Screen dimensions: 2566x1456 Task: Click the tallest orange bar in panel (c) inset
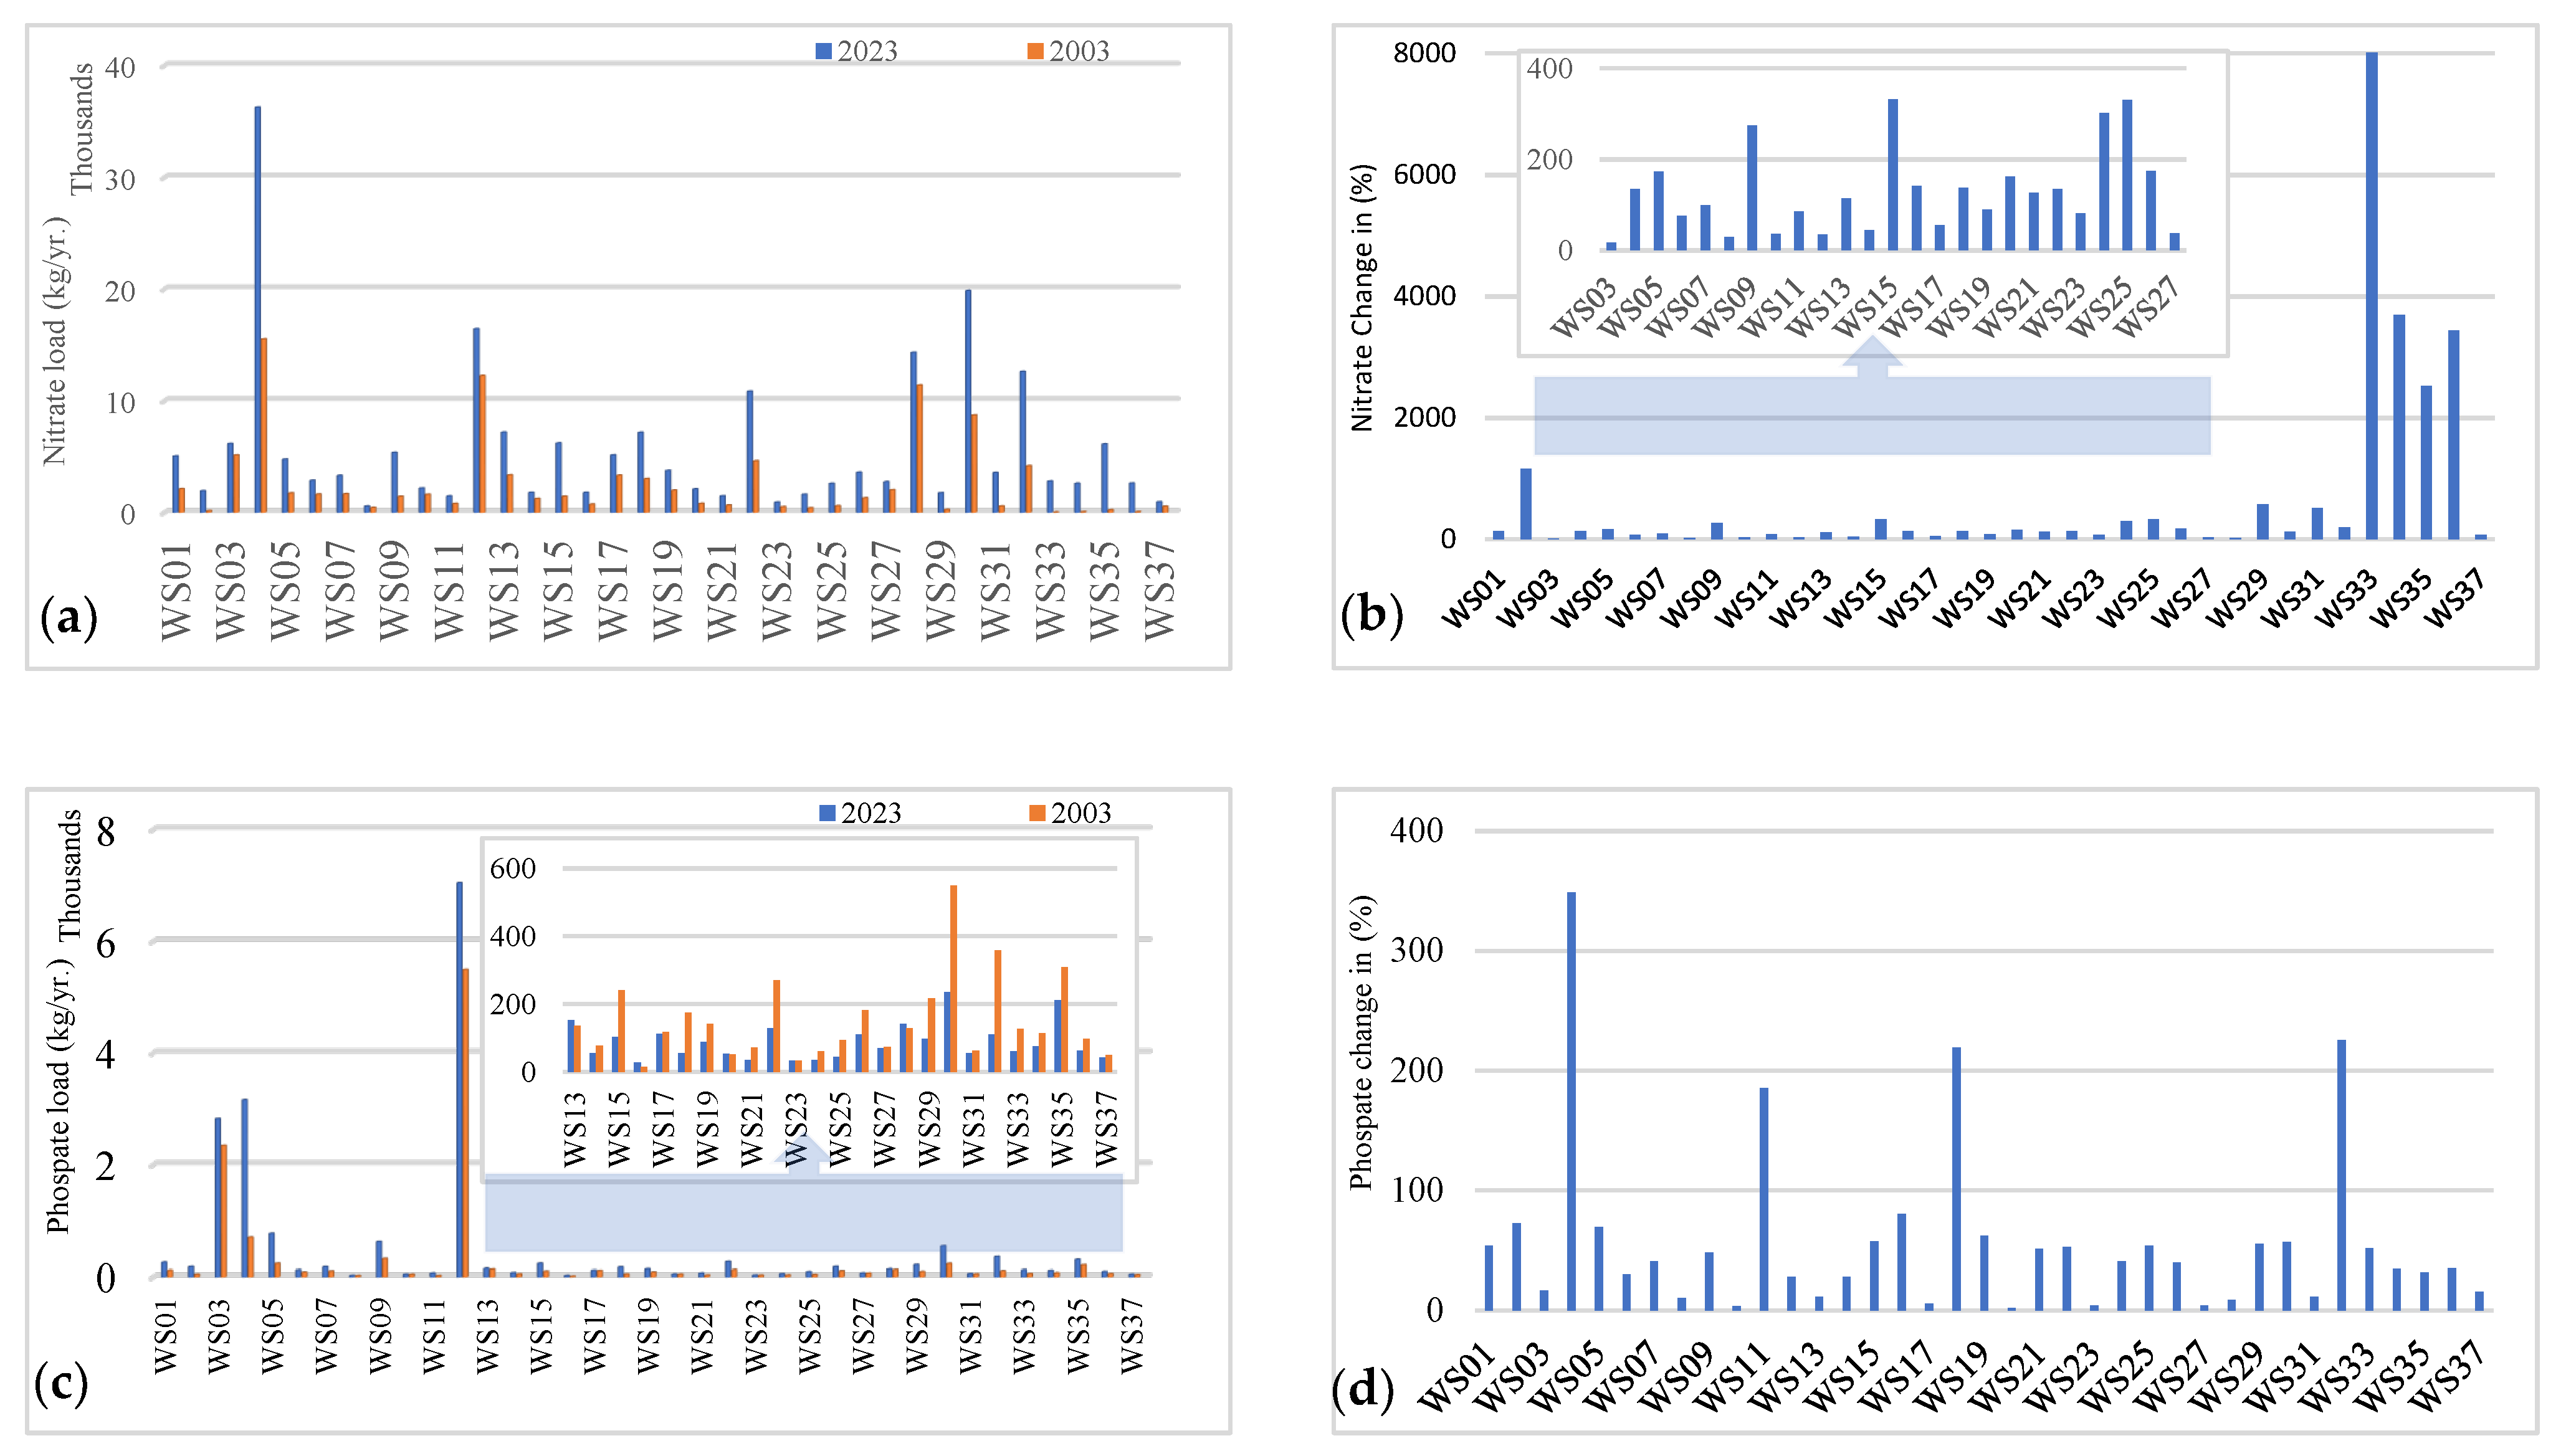(953, 978)
